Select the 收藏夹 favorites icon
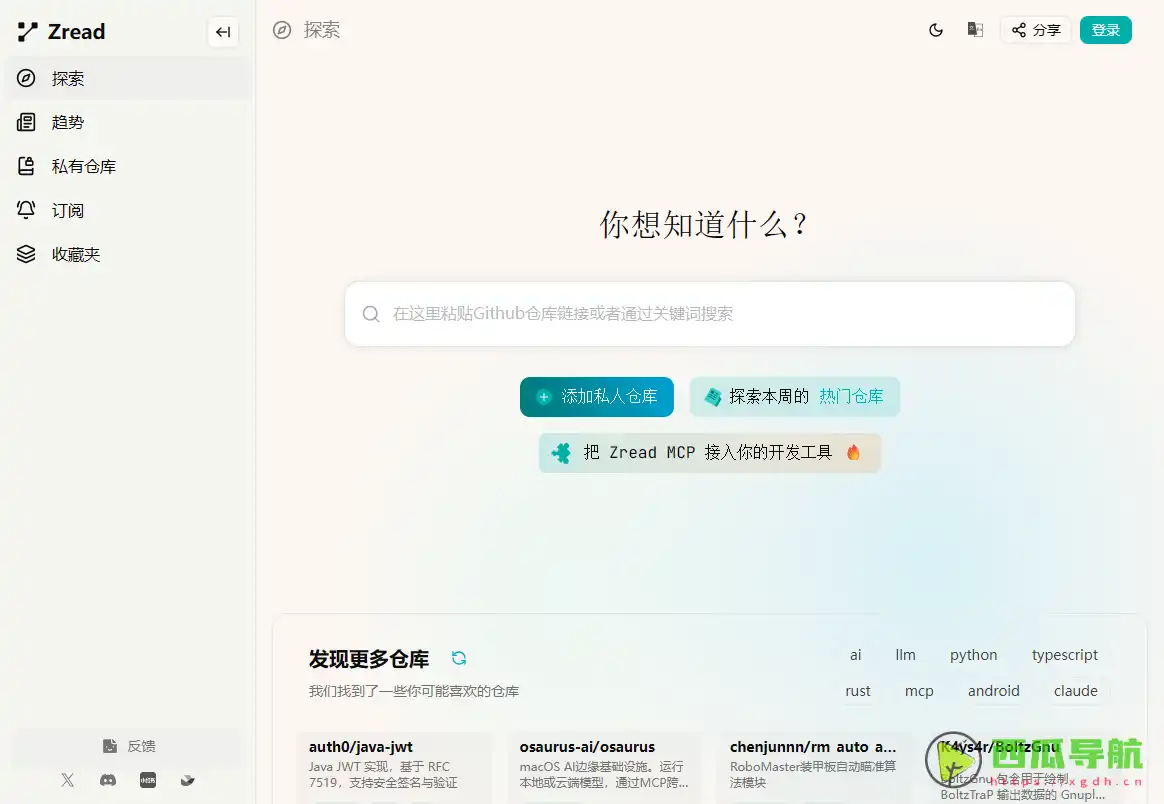The width and height of the screenshot is (1164, 804). pos(26,254)
